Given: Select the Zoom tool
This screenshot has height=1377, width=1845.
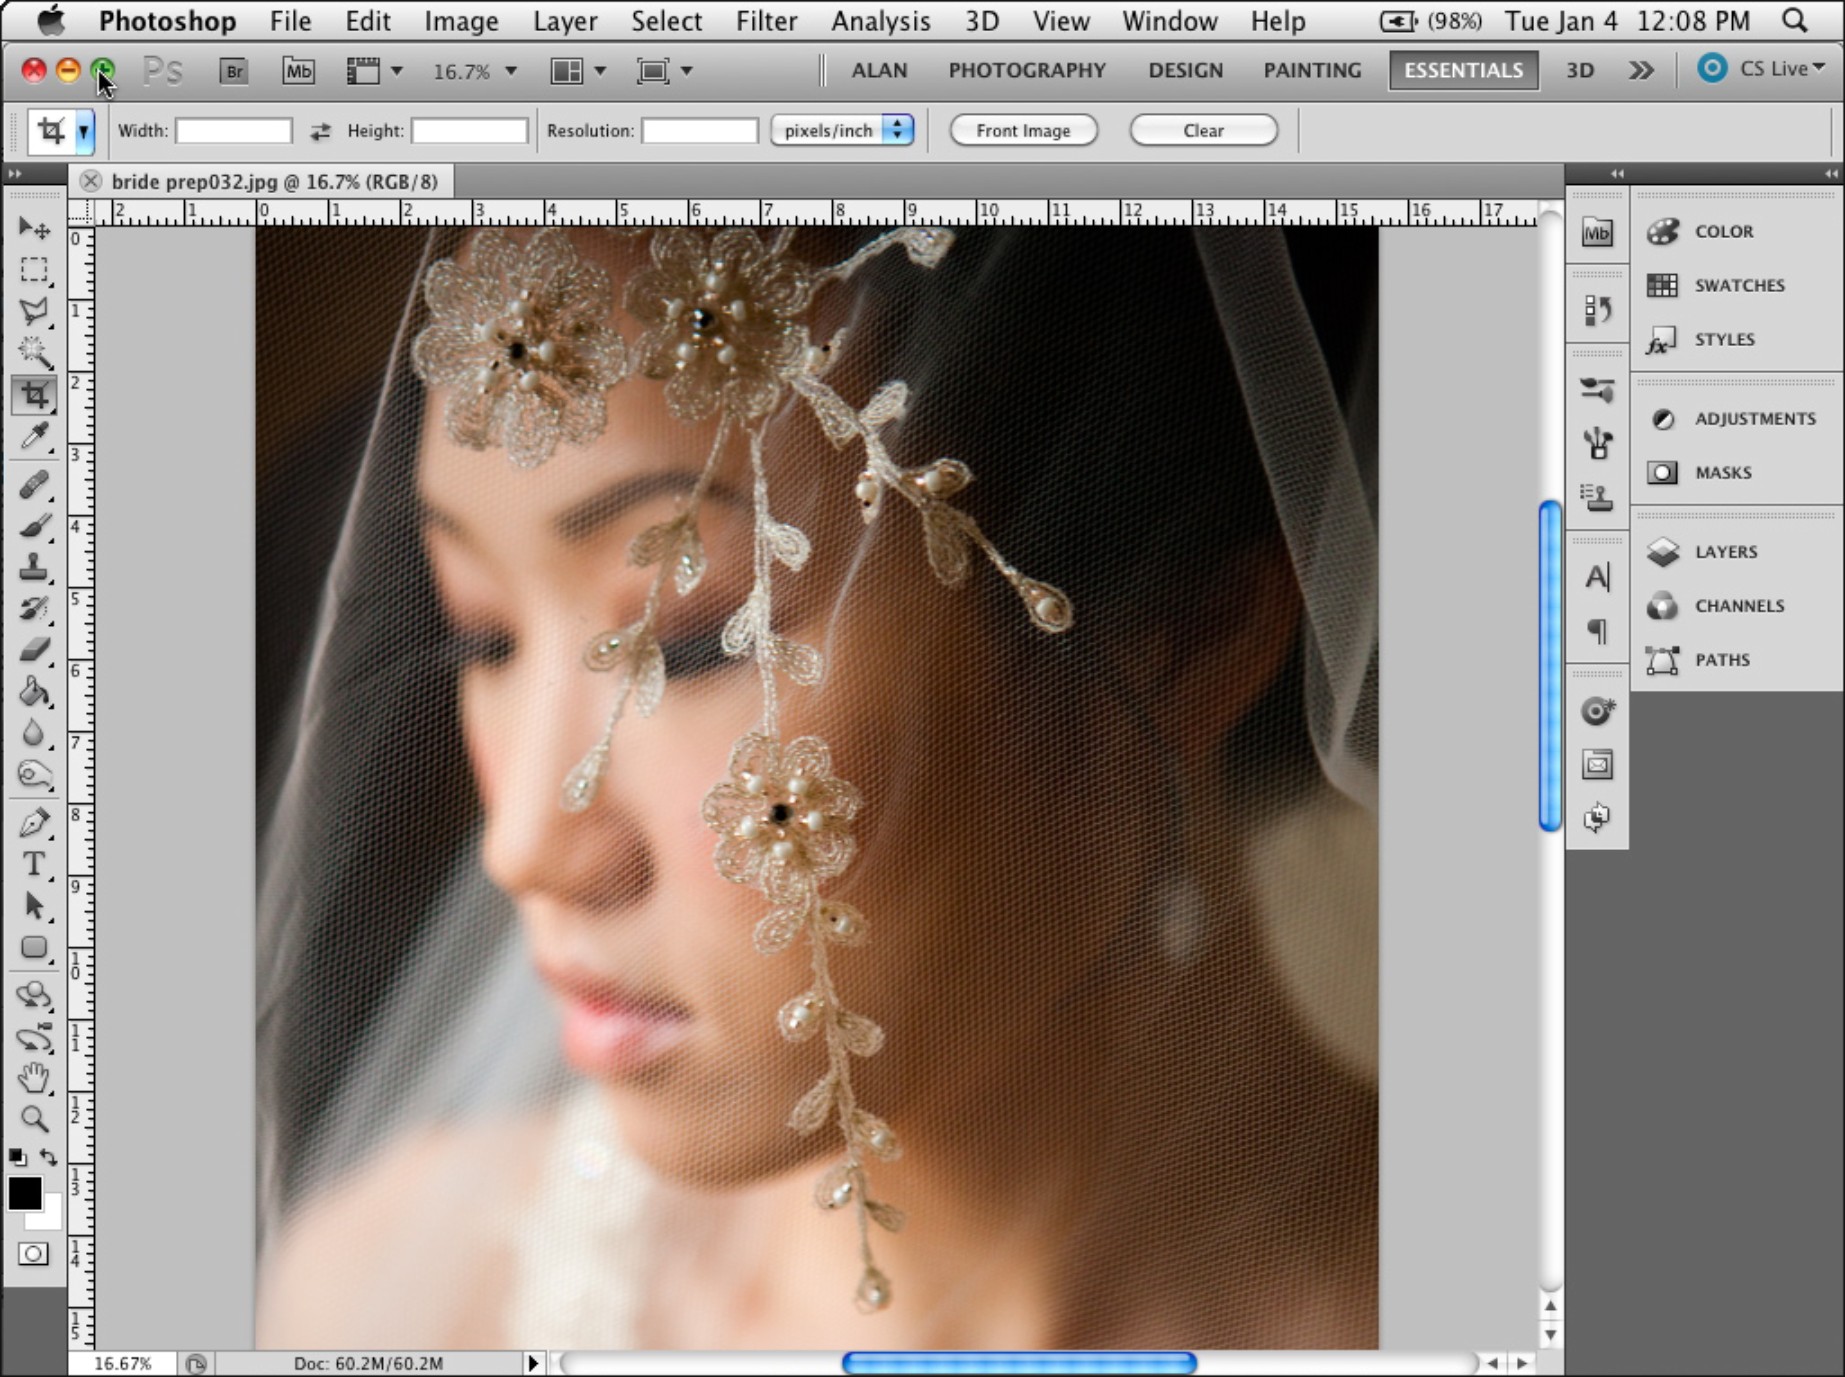Looking at the screenshot, I should (34, 1119).
